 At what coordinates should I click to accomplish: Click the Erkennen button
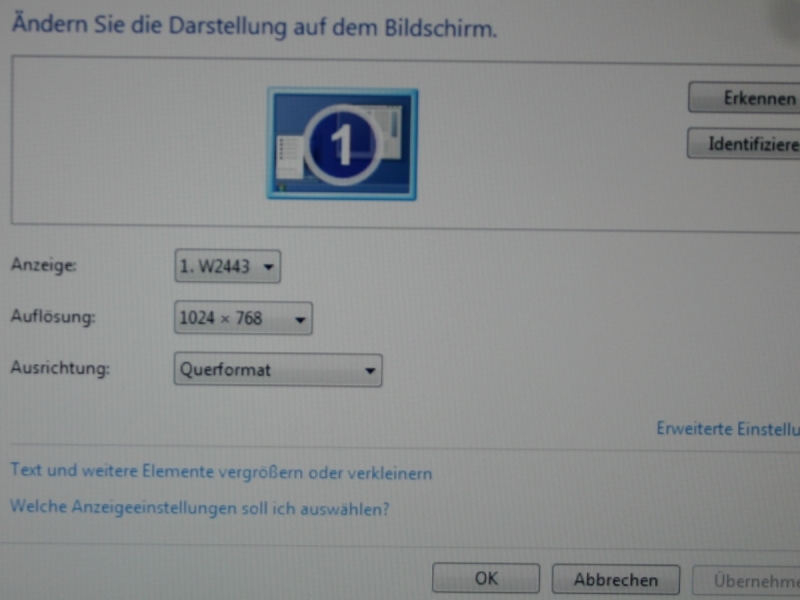[744, 97]
